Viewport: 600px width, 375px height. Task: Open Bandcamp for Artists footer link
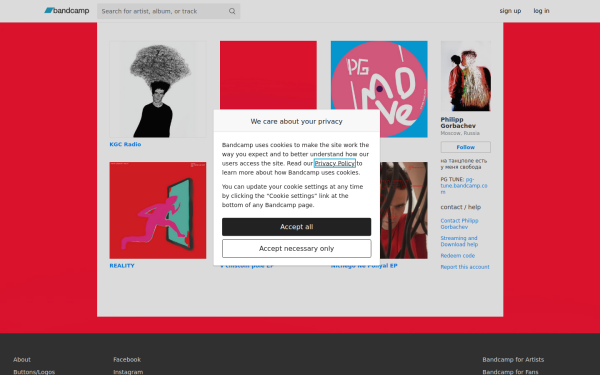point(513,360)
